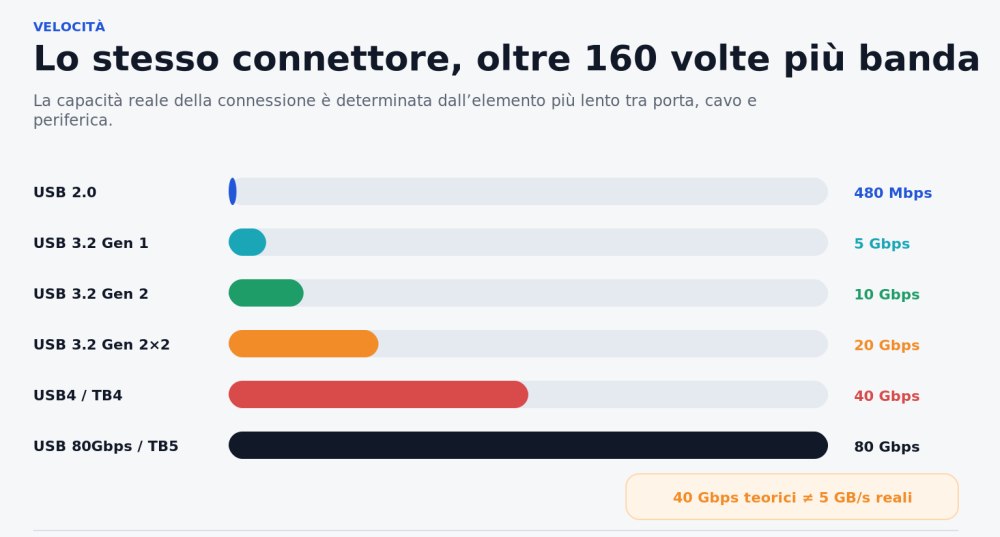The height and width of the screenshot is (537, 1000).
Task: Click the 5 Gbps value
Action: (882, 244)
